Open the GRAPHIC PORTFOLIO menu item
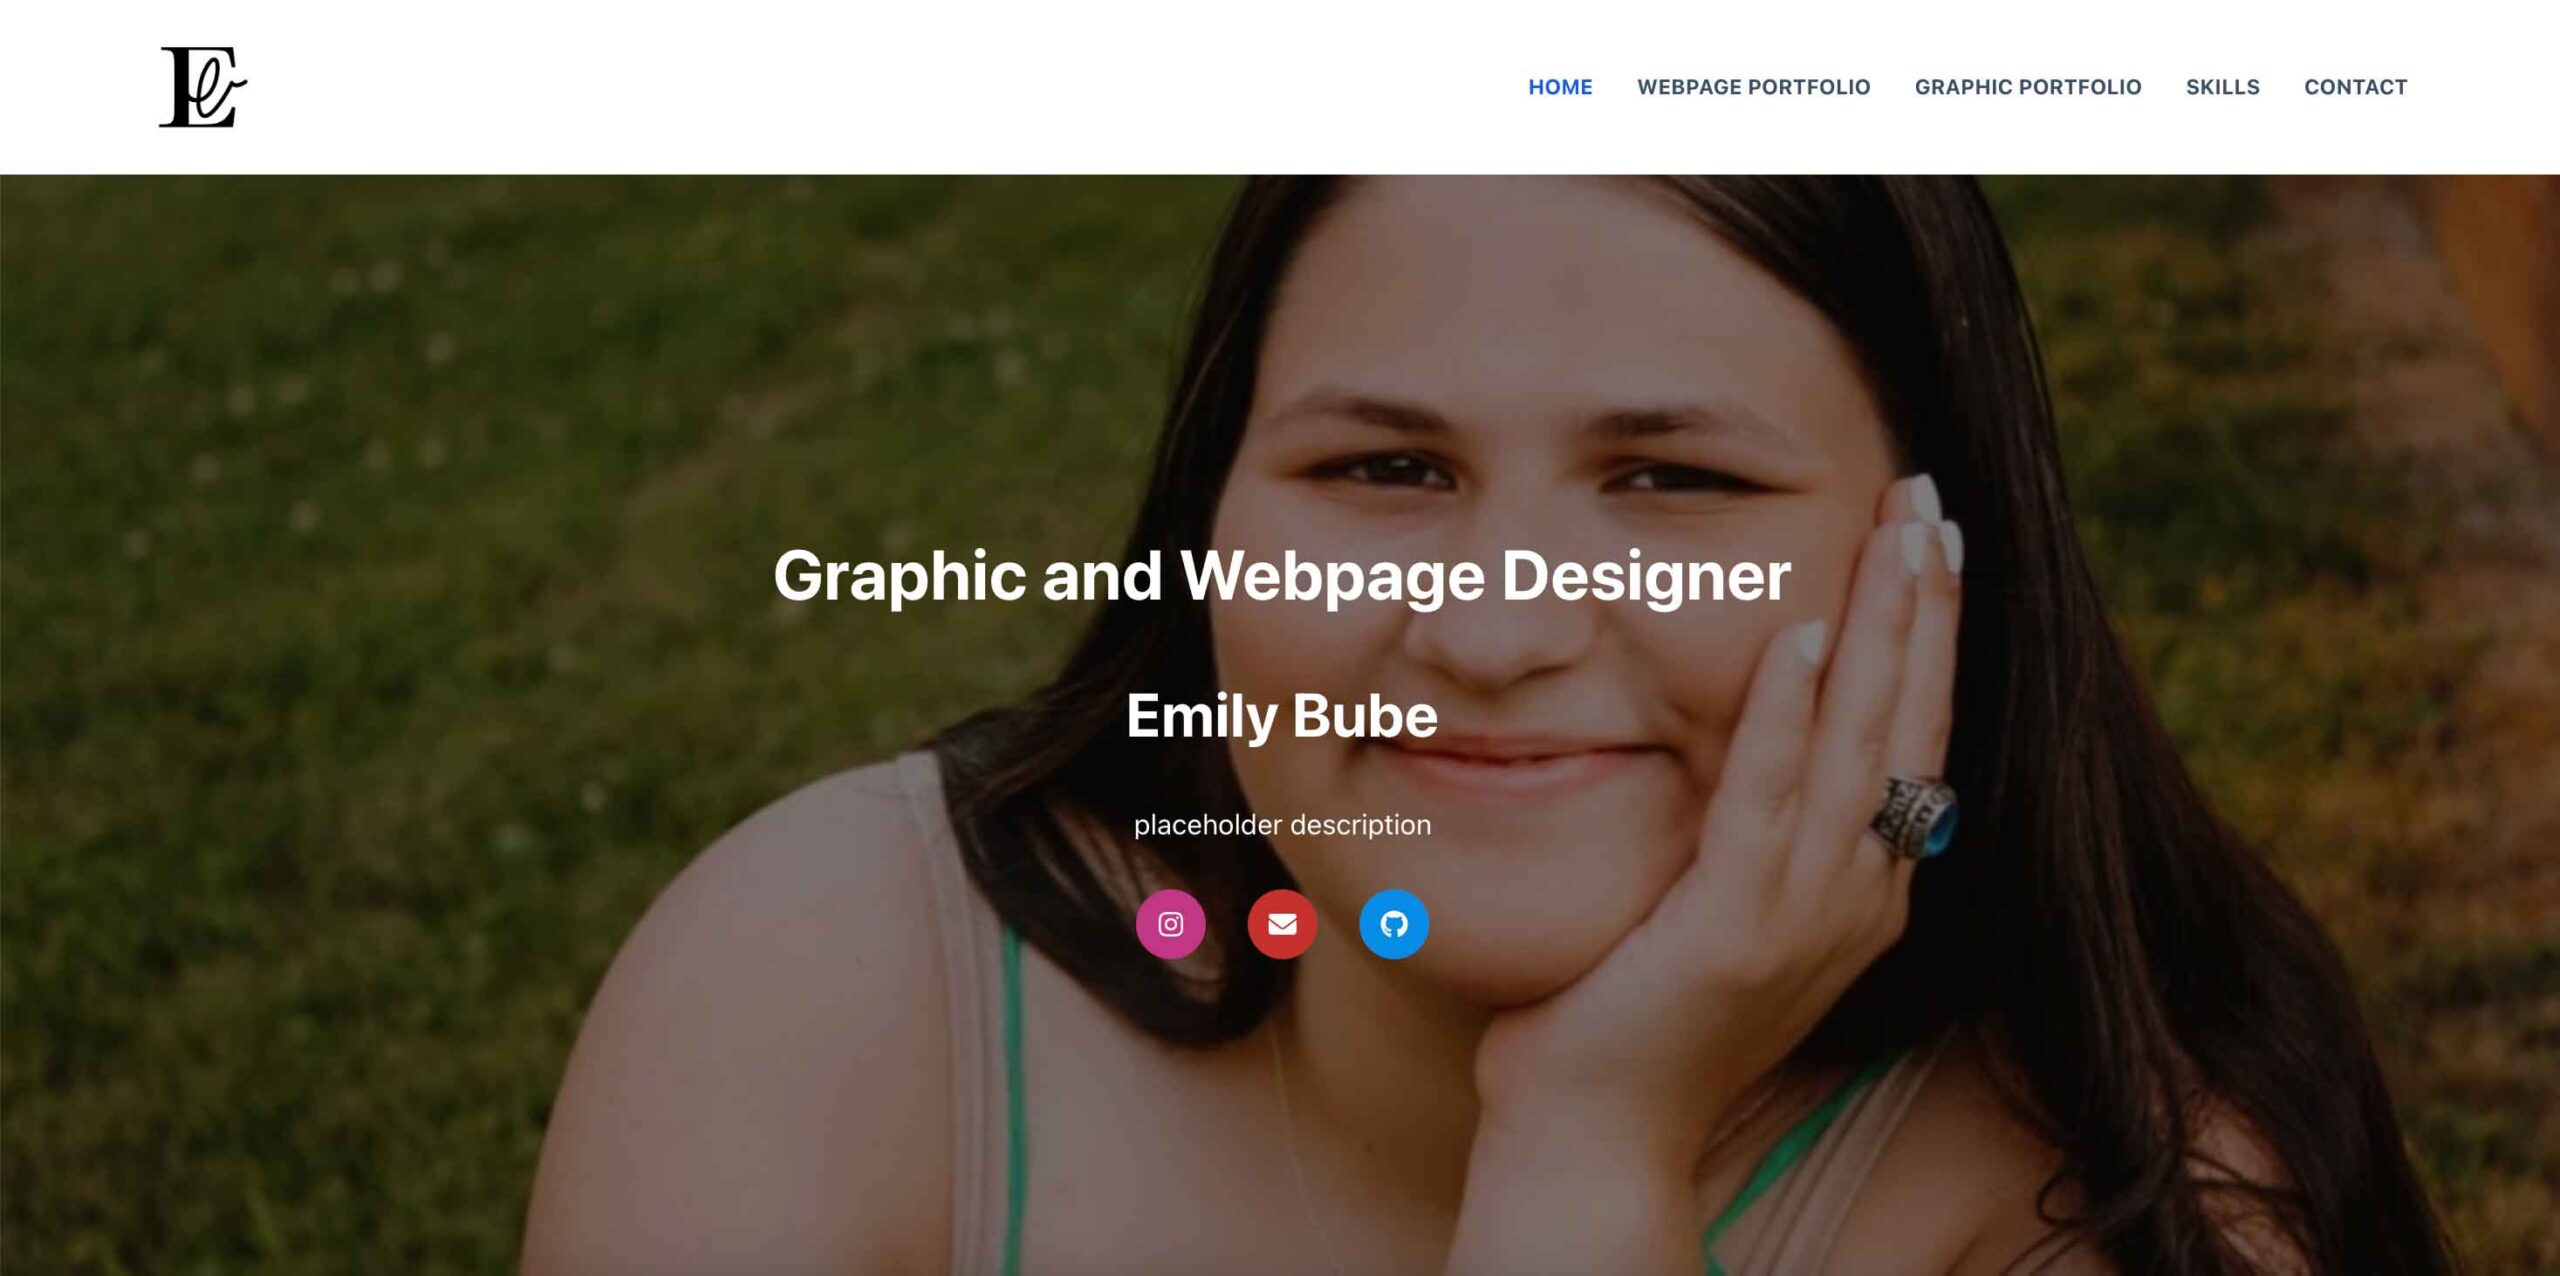The width and height of the screenshot is (2560, 1276). [2028, 87]
